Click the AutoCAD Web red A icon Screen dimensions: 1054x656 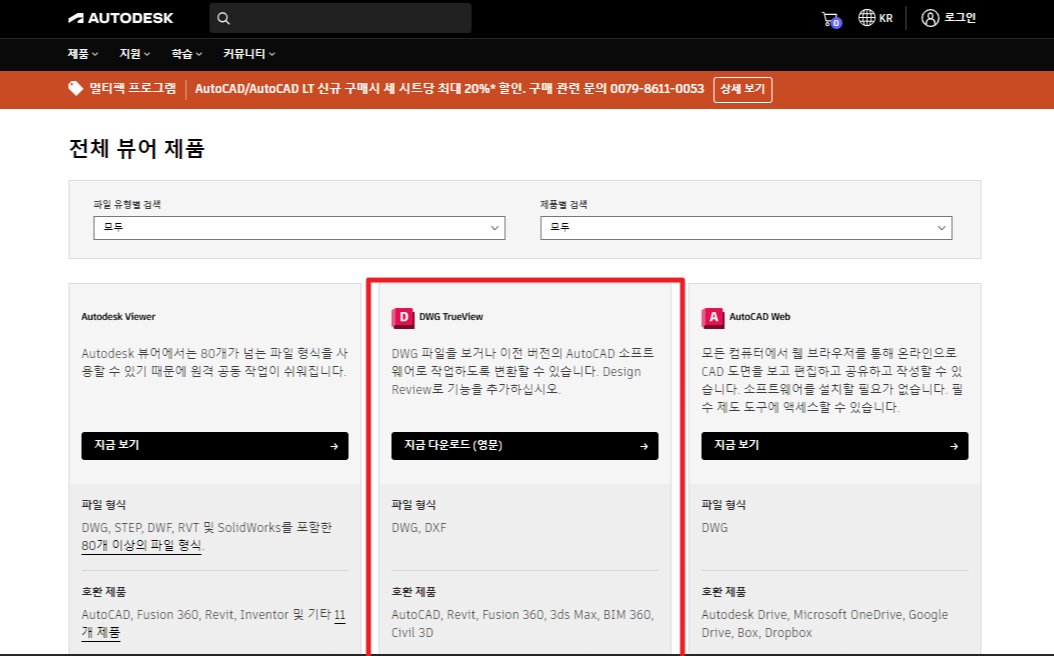pos(713,317)
